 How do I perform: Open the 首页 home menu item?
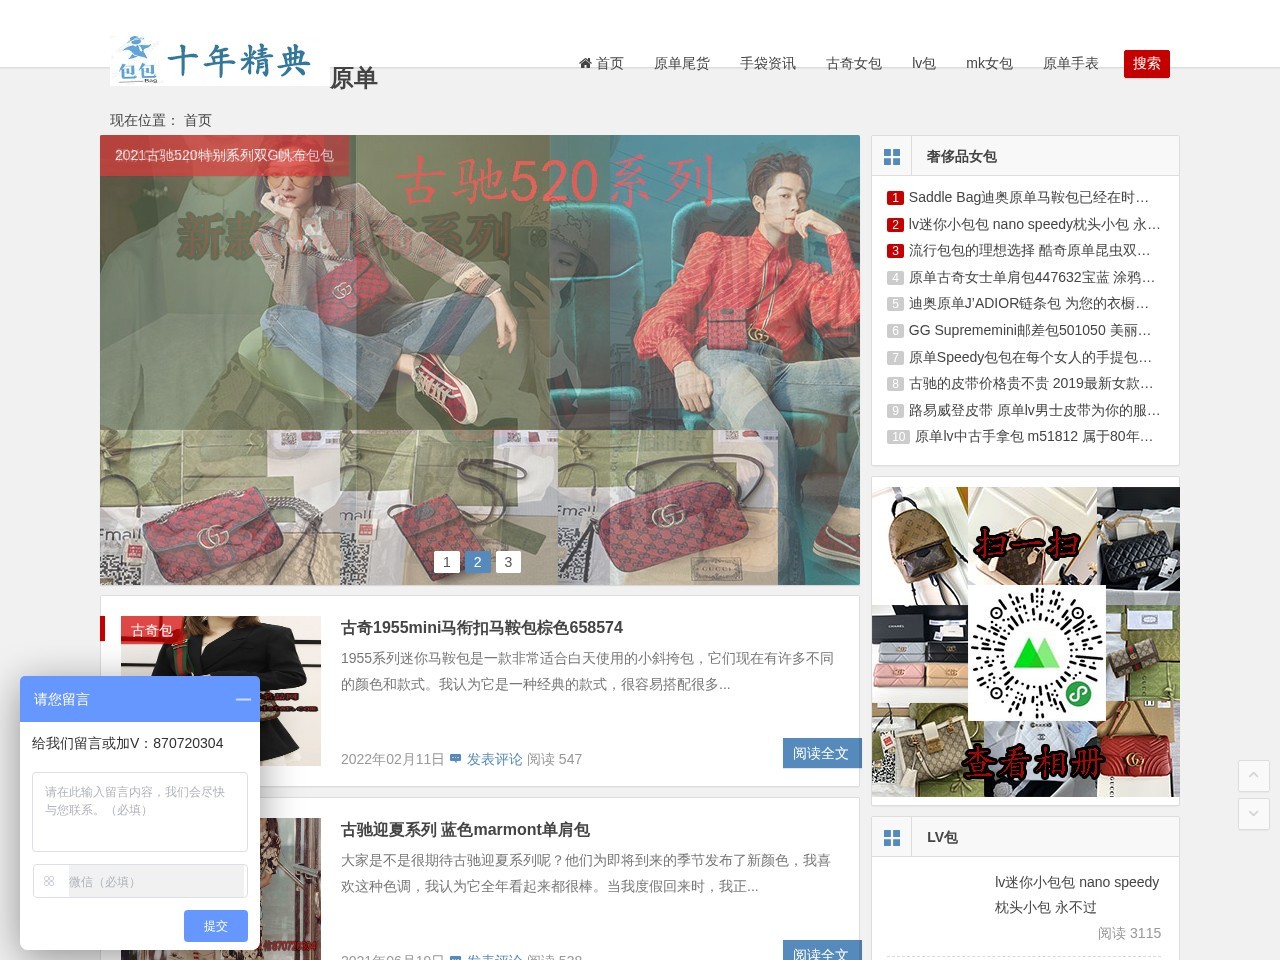tap(601, 64)
